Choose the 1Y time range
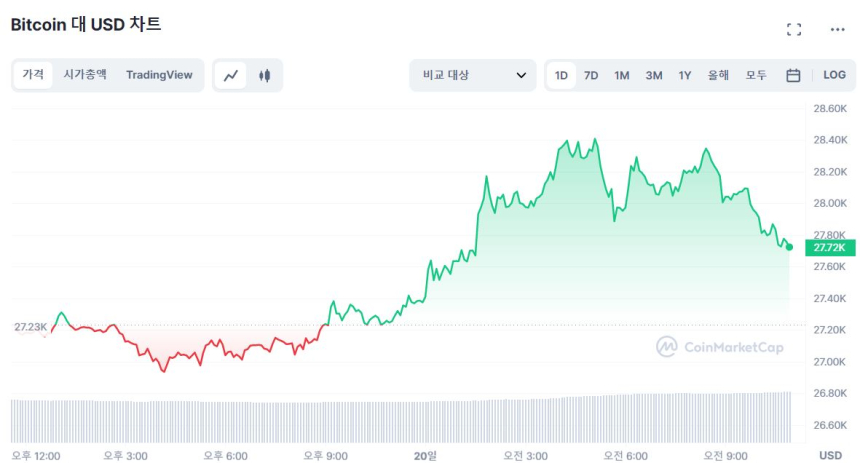This screenshot has height=463, width=860. (x=685, y=75)
